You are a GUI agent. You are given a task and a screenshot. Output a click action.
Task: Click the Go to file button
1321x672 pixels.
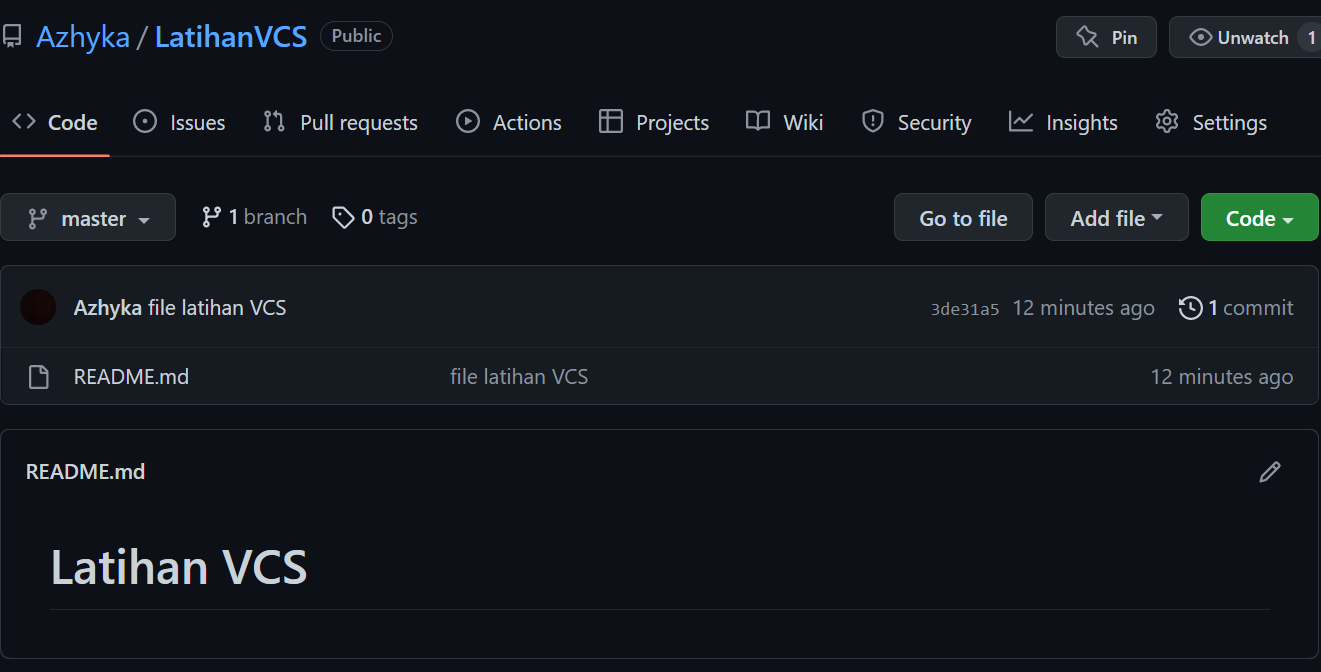pos(962,217)
